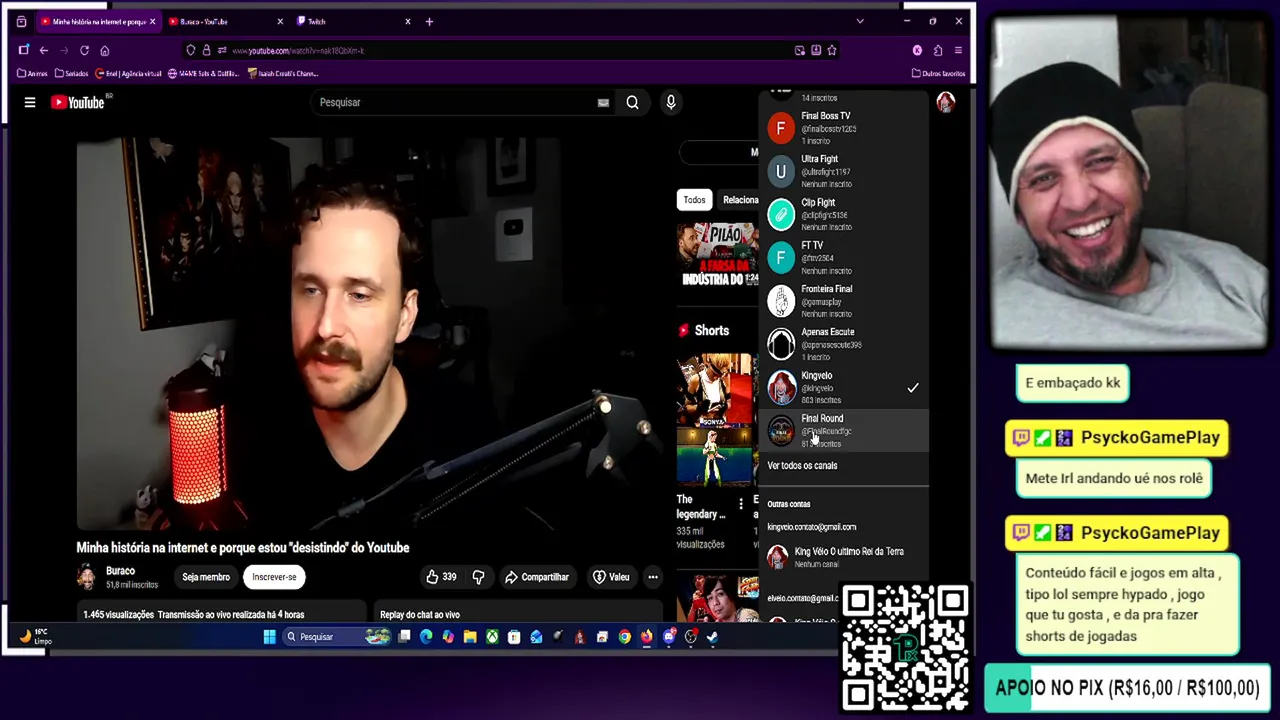Image resolution: width=1280 pixels, height=720 pixels.
Task: Open the Firefox application menu button
Action: tap(958, 50)
